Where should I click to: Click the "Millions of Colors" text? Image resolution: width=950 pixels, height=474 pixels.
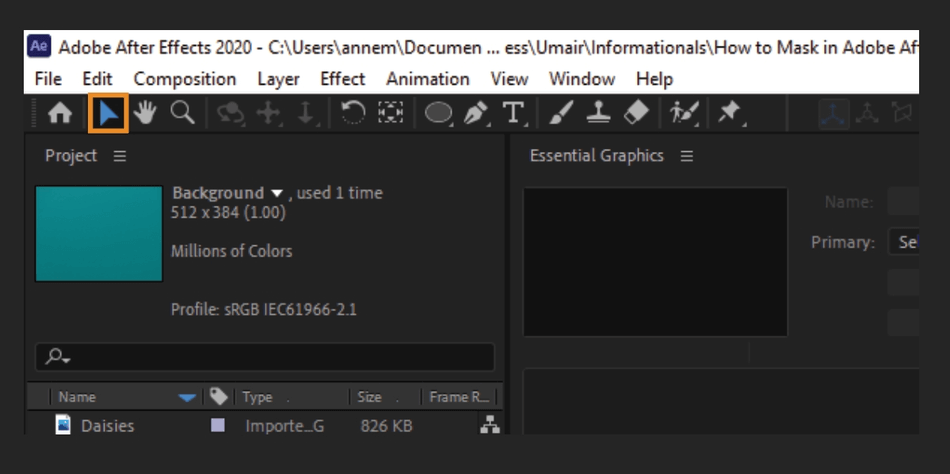pos(231,251)
